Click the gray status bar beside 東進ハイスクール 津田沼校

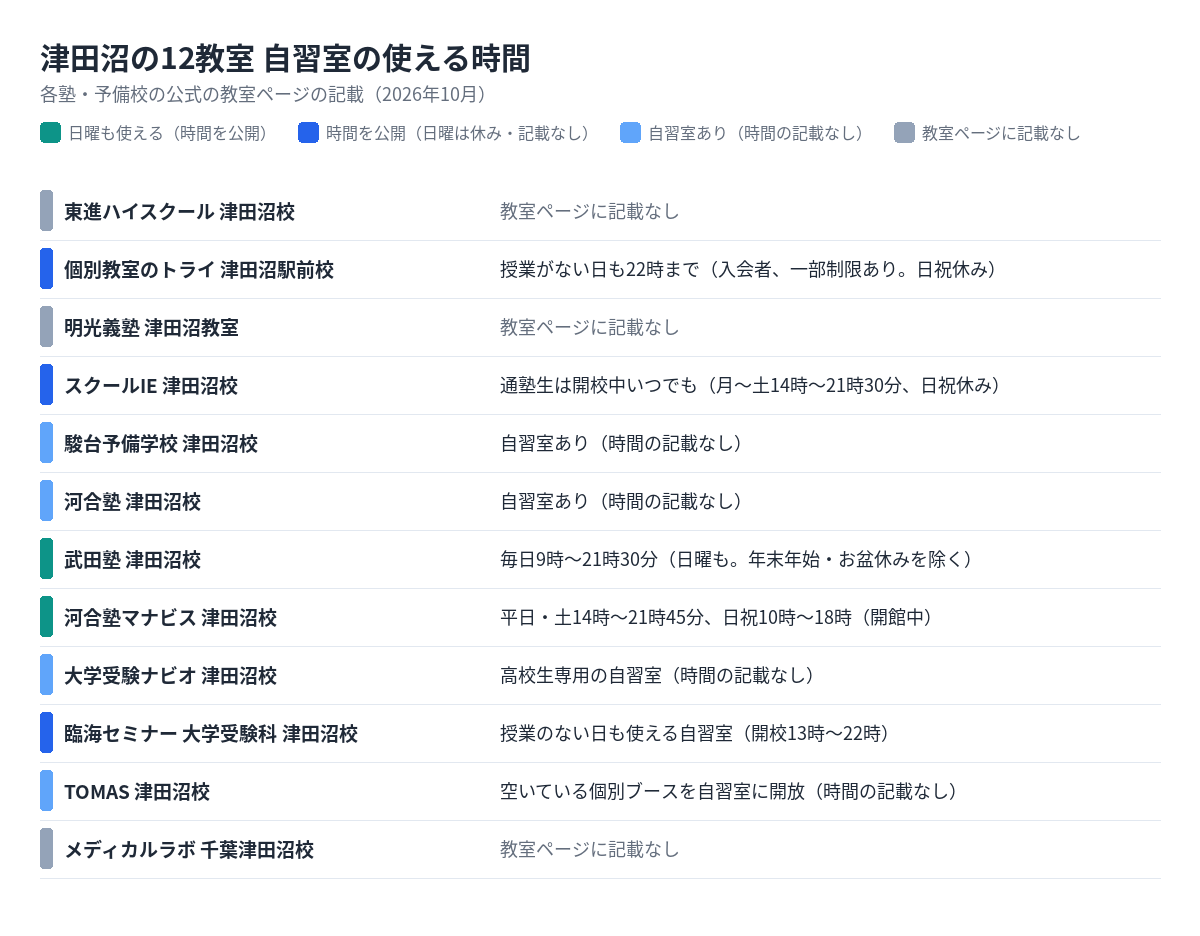46,211
